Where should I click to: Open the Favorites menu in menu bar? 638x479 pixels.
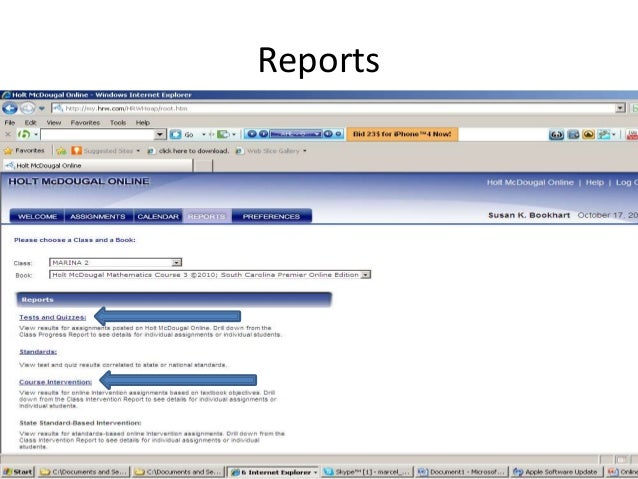pos(85,122)
